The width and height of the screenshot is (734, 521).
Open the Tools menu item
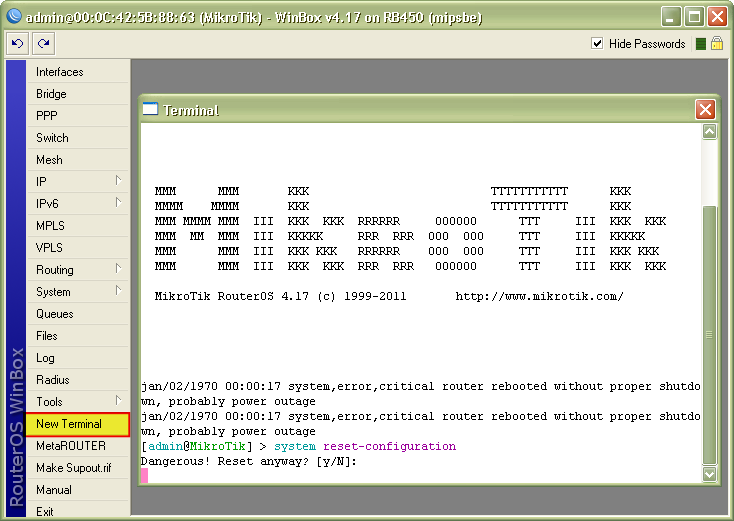pyautogui.click(x=78, y=402)
